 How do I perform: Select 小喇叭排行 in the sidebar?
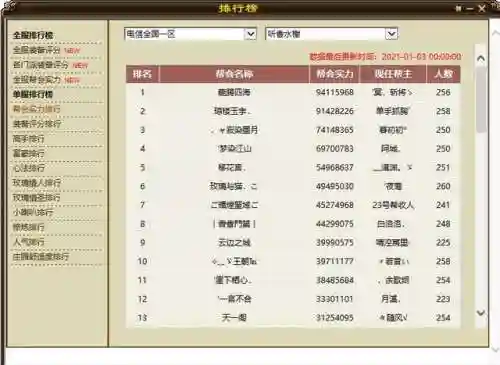[x=33, y=212]
